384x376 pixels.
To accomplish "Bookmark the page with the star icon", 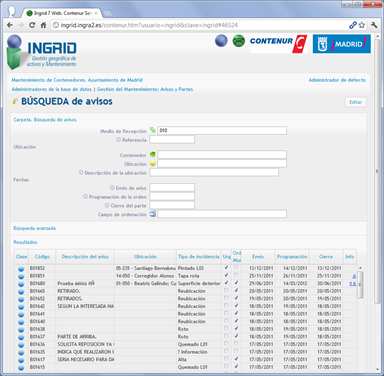I will tap(362, 25).
